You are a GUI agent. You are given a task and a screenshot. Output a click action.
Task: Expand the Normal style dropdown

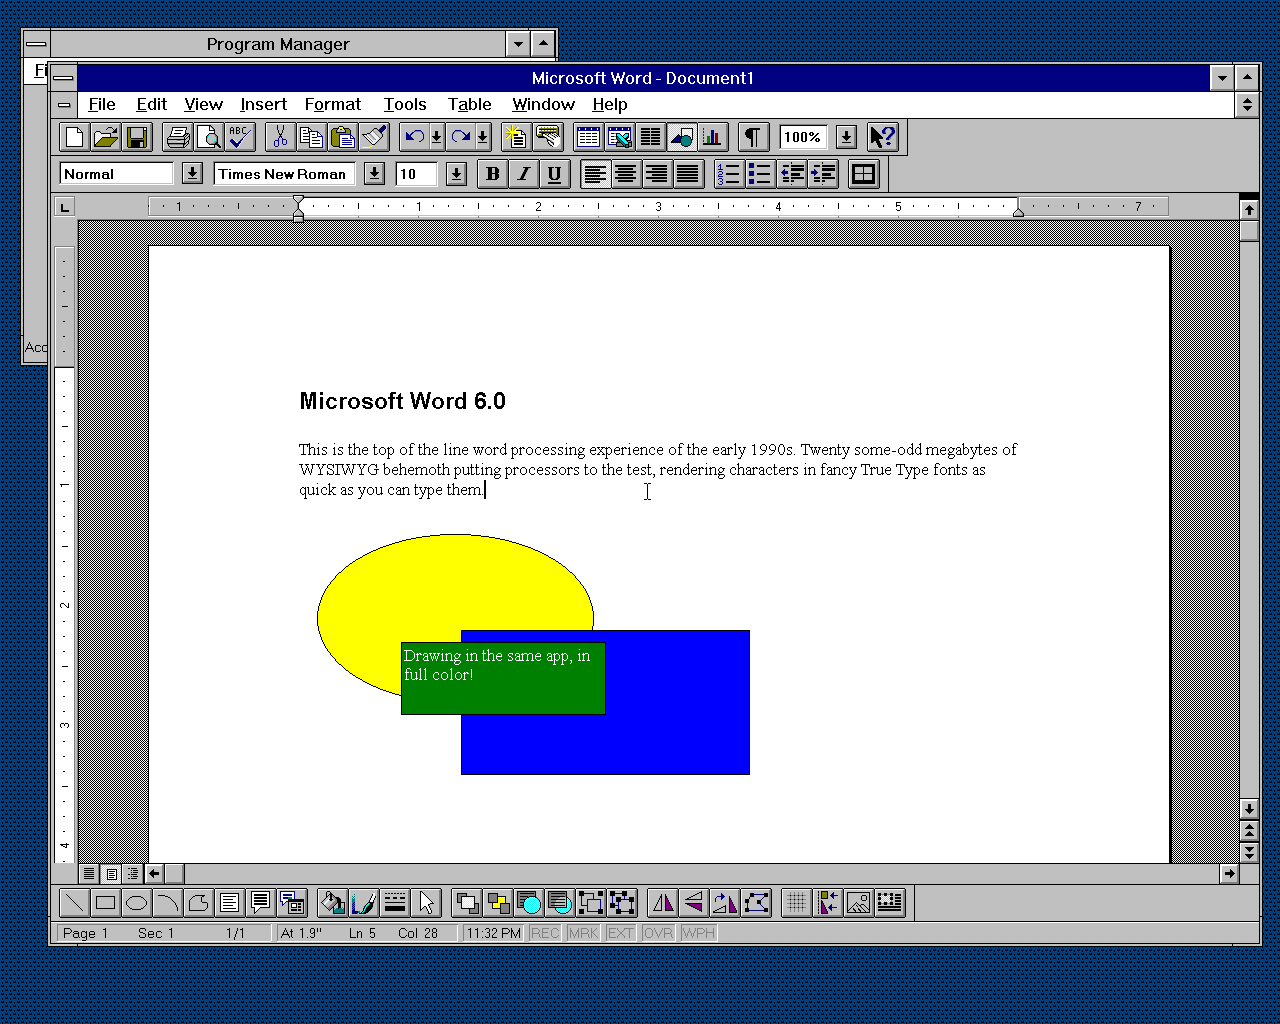coord(192,174)
